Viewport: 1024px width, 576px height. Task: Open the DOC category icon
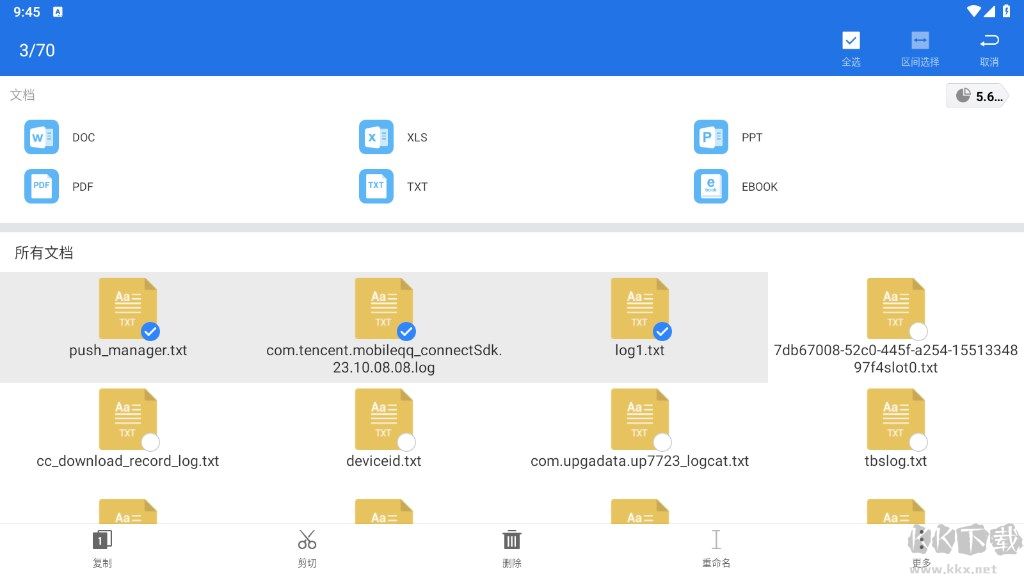(x=41, y=137)
